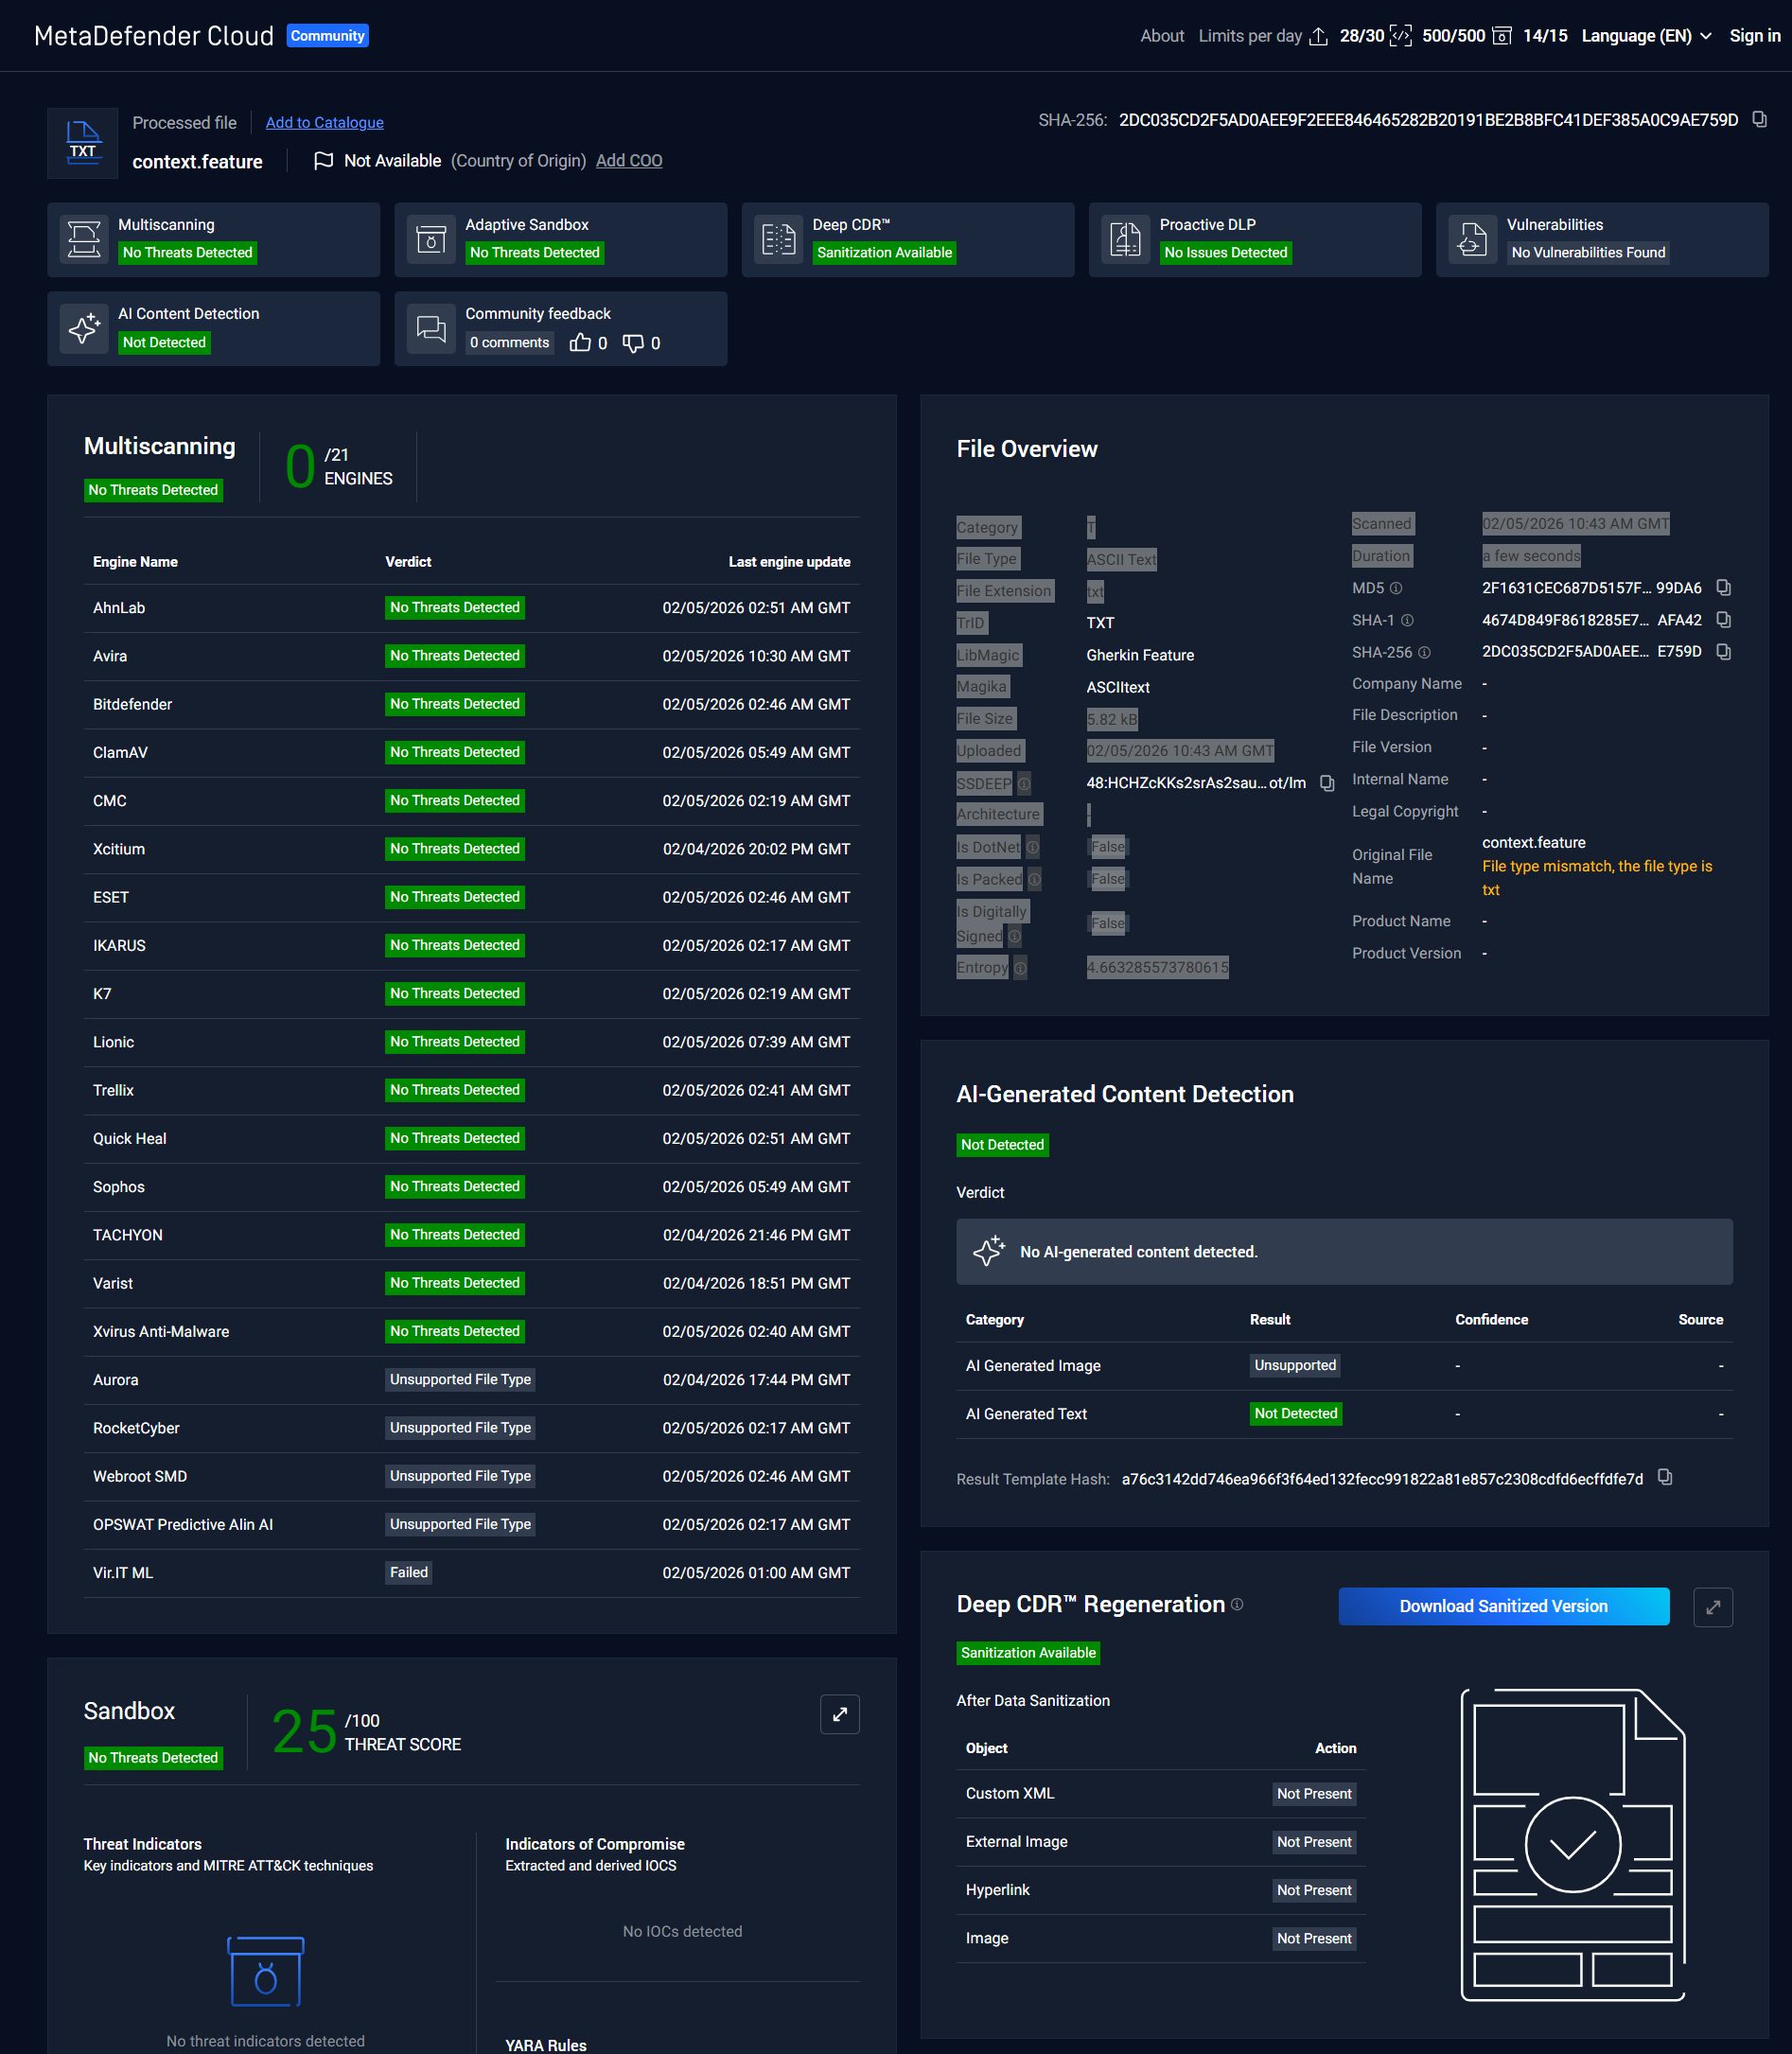1792x2054 pixels.
Task: Click the Multiscanning summary card icon
Action: 84,240
